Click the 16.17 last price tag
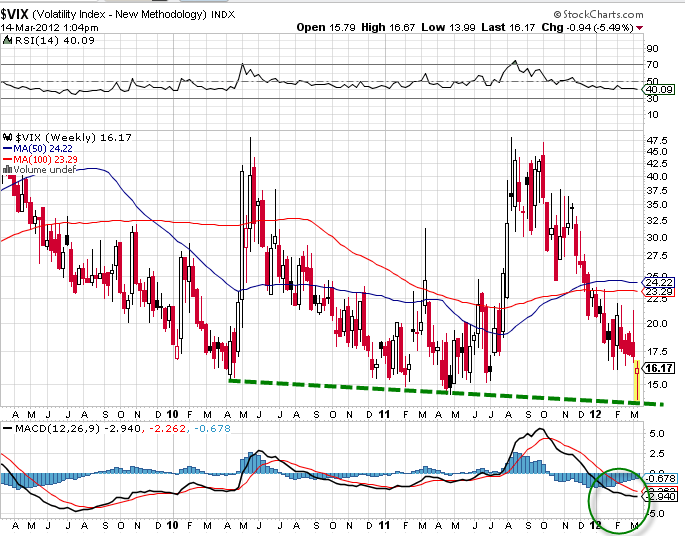The width and height of the screenshot is (685, 536). pos(656,370)
